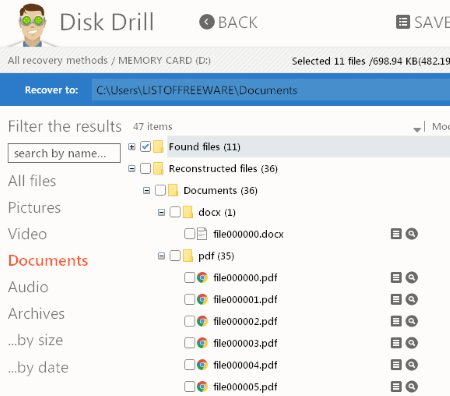
Task: Click All recovery methods breadcrumb
Action: (58, 60)
